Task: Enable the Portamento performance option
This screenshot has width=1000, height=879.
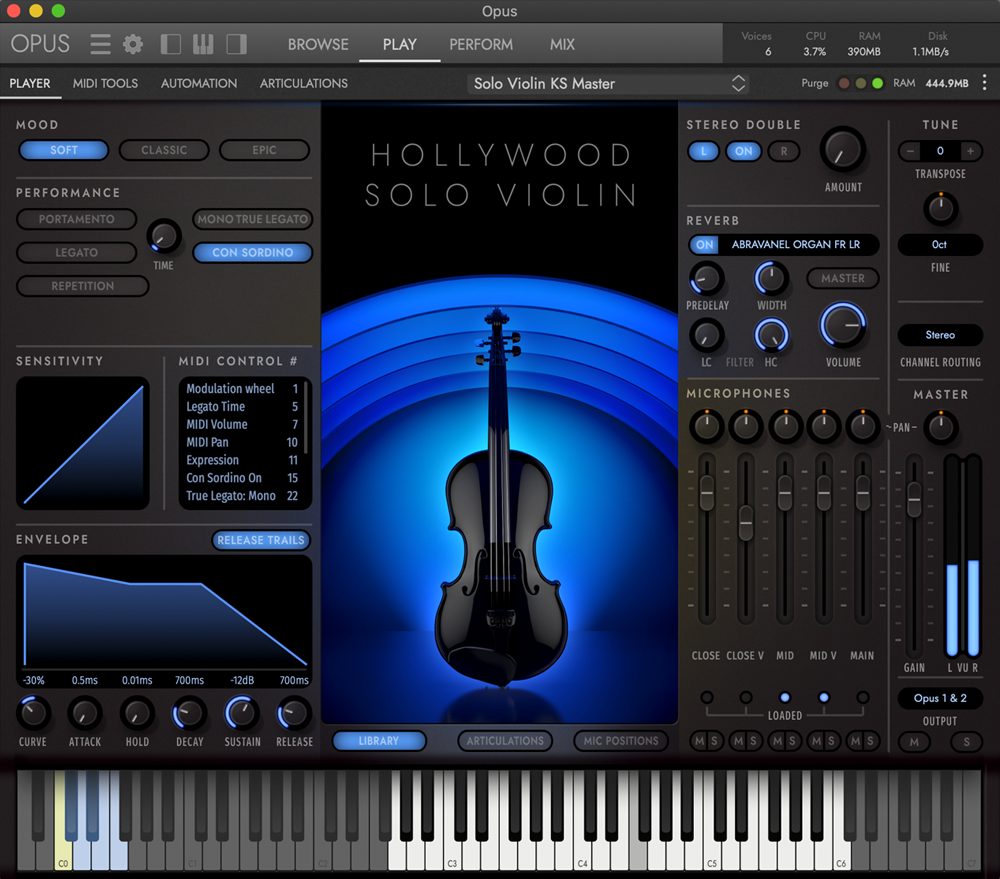Action: tap(76, 219)
